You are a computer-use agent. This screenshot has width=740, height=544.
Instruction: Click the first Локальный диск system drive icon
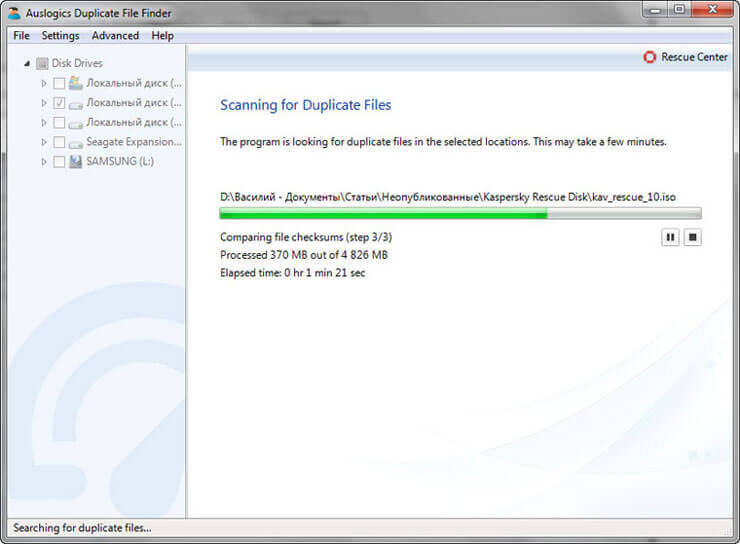click(76, 83)
